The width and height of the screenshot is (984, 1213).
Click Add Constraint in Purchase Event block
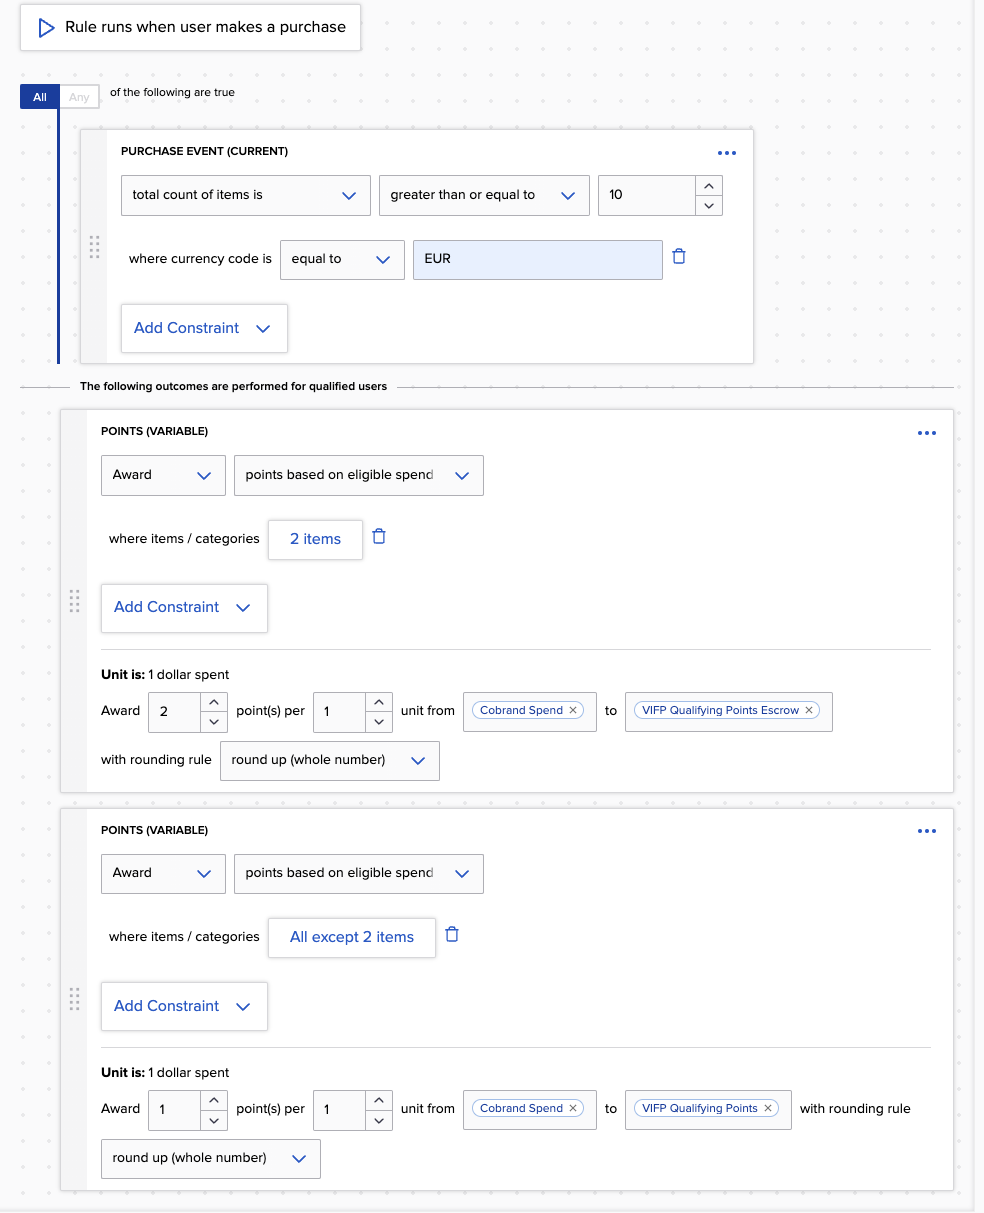[x=203, y=328]
